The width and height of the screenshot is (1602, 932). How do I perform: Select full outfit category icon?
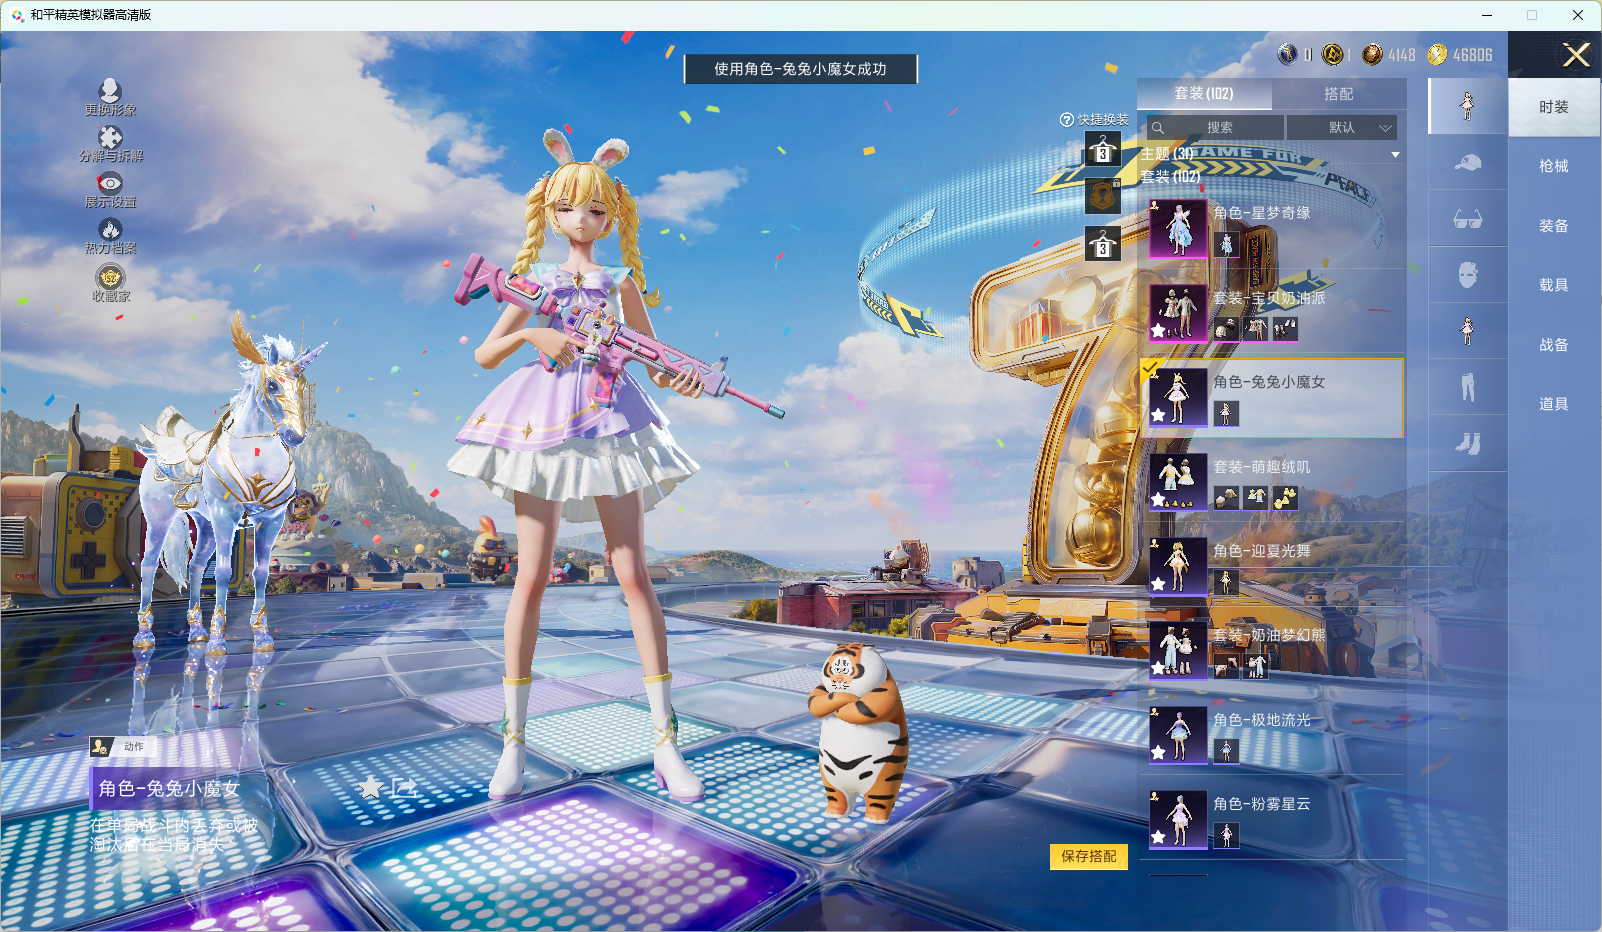click(x=1468, y=106)
